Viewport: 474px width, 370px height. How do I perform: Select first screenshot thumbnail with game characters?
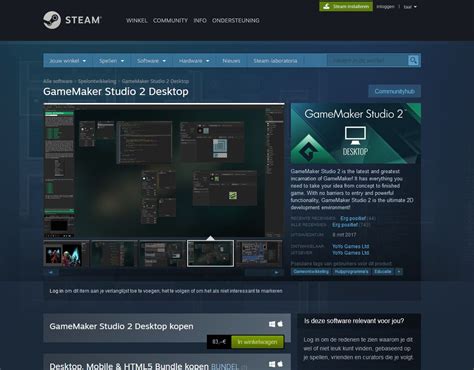point(66,254)
